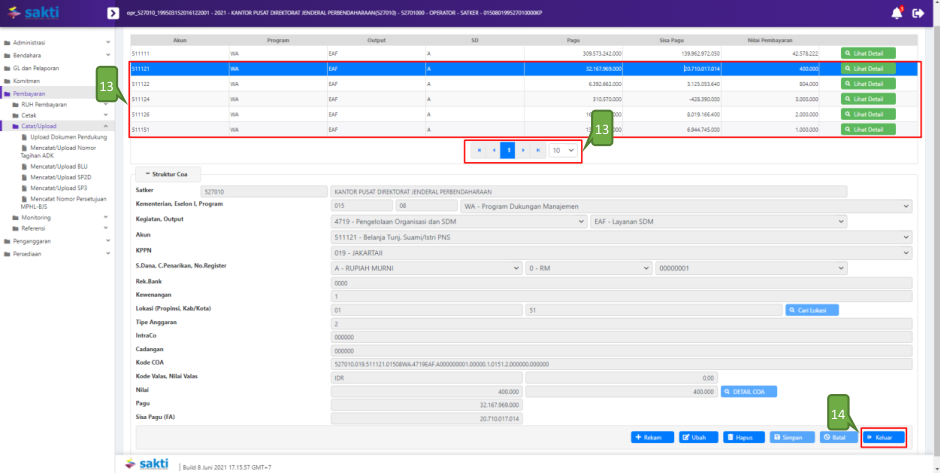Go to the previous page arrow

pyautogui.click(x=494, y=150)
